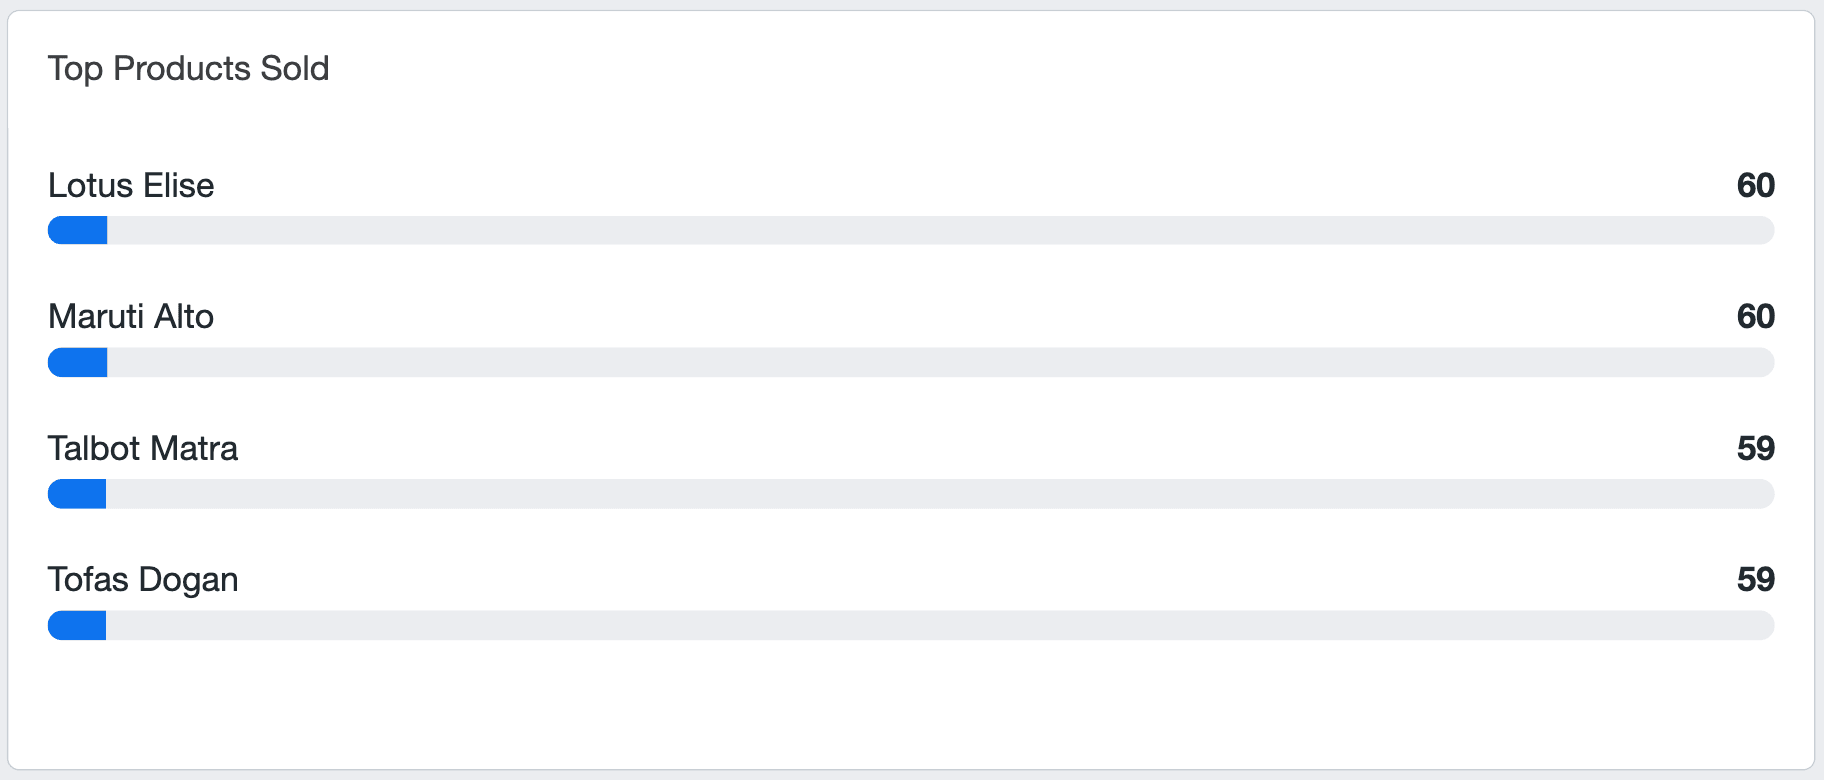Select the Lotus Elise product label
The image size is (1824, 780).
click(131, 185)
